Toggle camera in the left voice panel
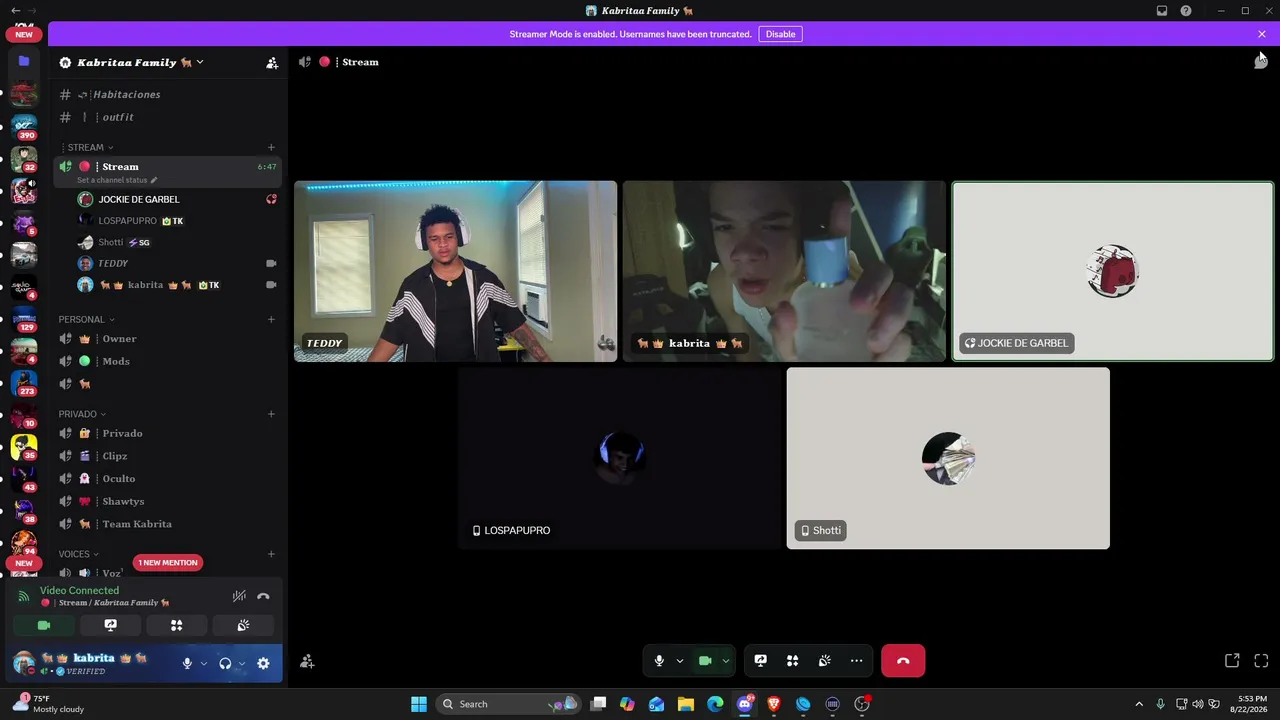The height and width of the screenshot is (720, 1280). [44, 625]
